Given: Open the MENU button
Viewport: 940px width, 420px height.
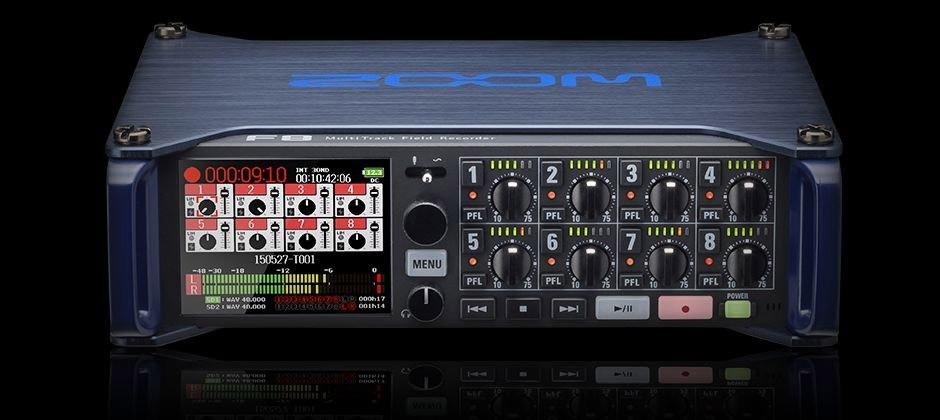Looking at the screenshot, I should [426, 263].
